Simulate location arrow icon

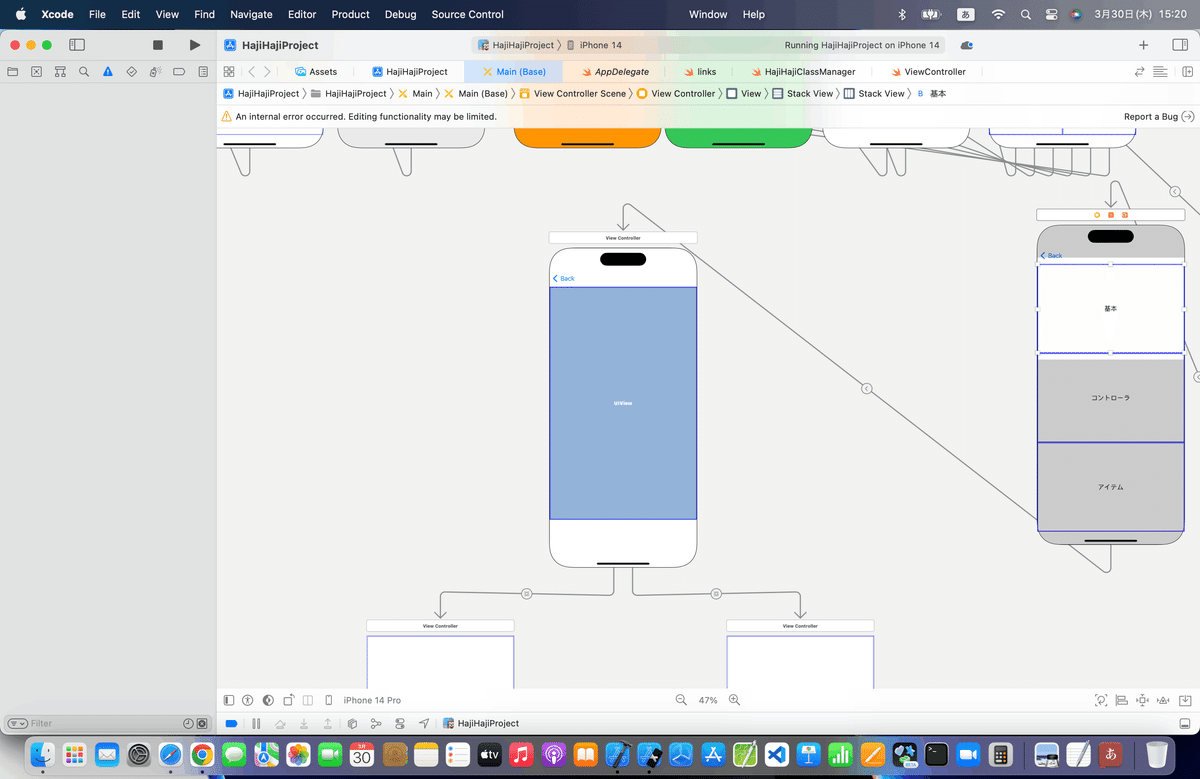424,723
